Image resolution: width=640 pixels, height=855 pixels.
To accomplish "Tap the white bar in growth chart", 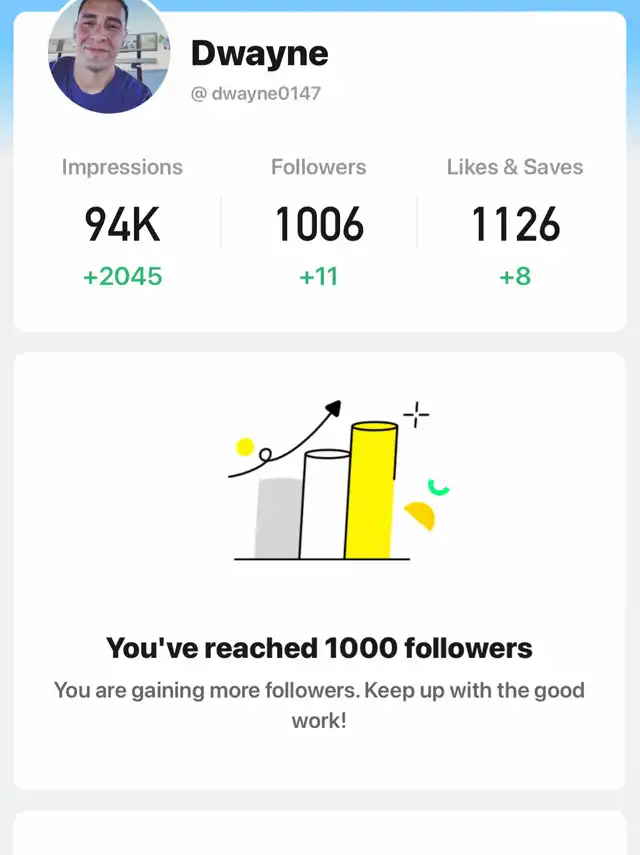I will [324, 504].
